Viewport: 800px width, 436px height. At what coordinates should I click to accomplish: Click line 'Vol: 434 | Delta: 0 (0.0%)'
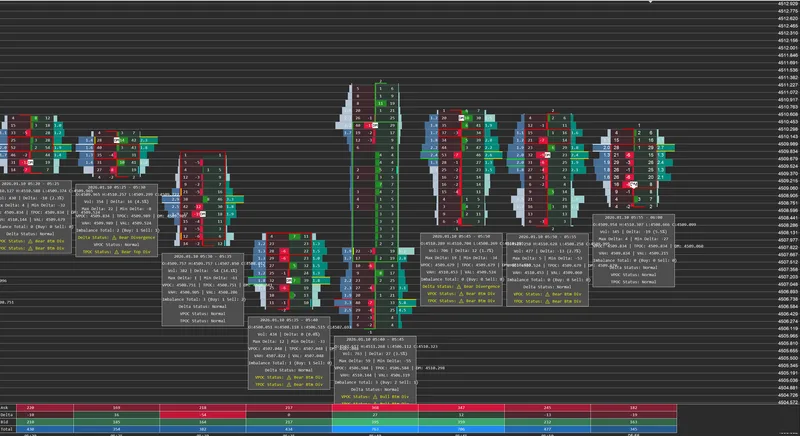289,334
